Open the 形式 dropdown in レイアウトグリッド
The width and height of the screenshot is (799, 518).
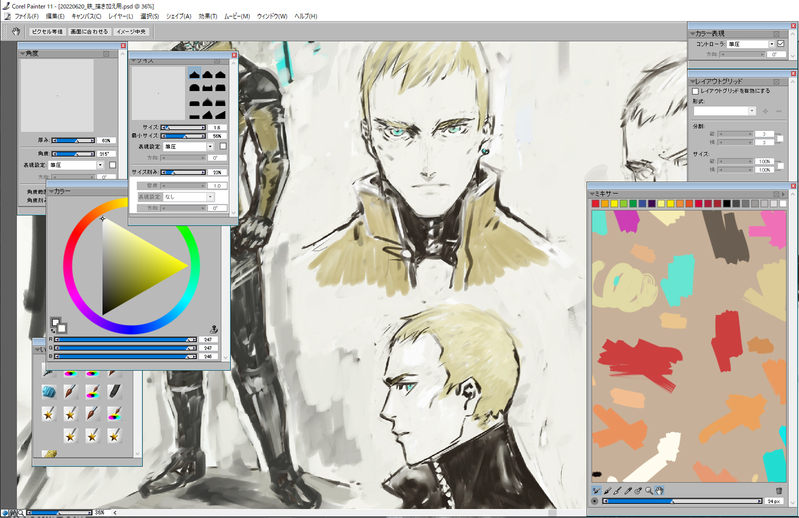[x=724, y=111]
